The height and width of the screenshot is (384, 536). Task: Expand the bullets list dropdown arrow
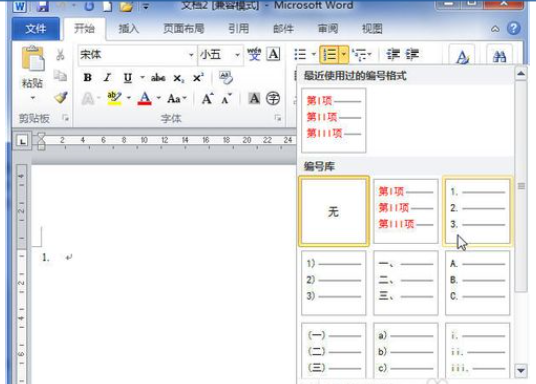click(x=313, y=54)
